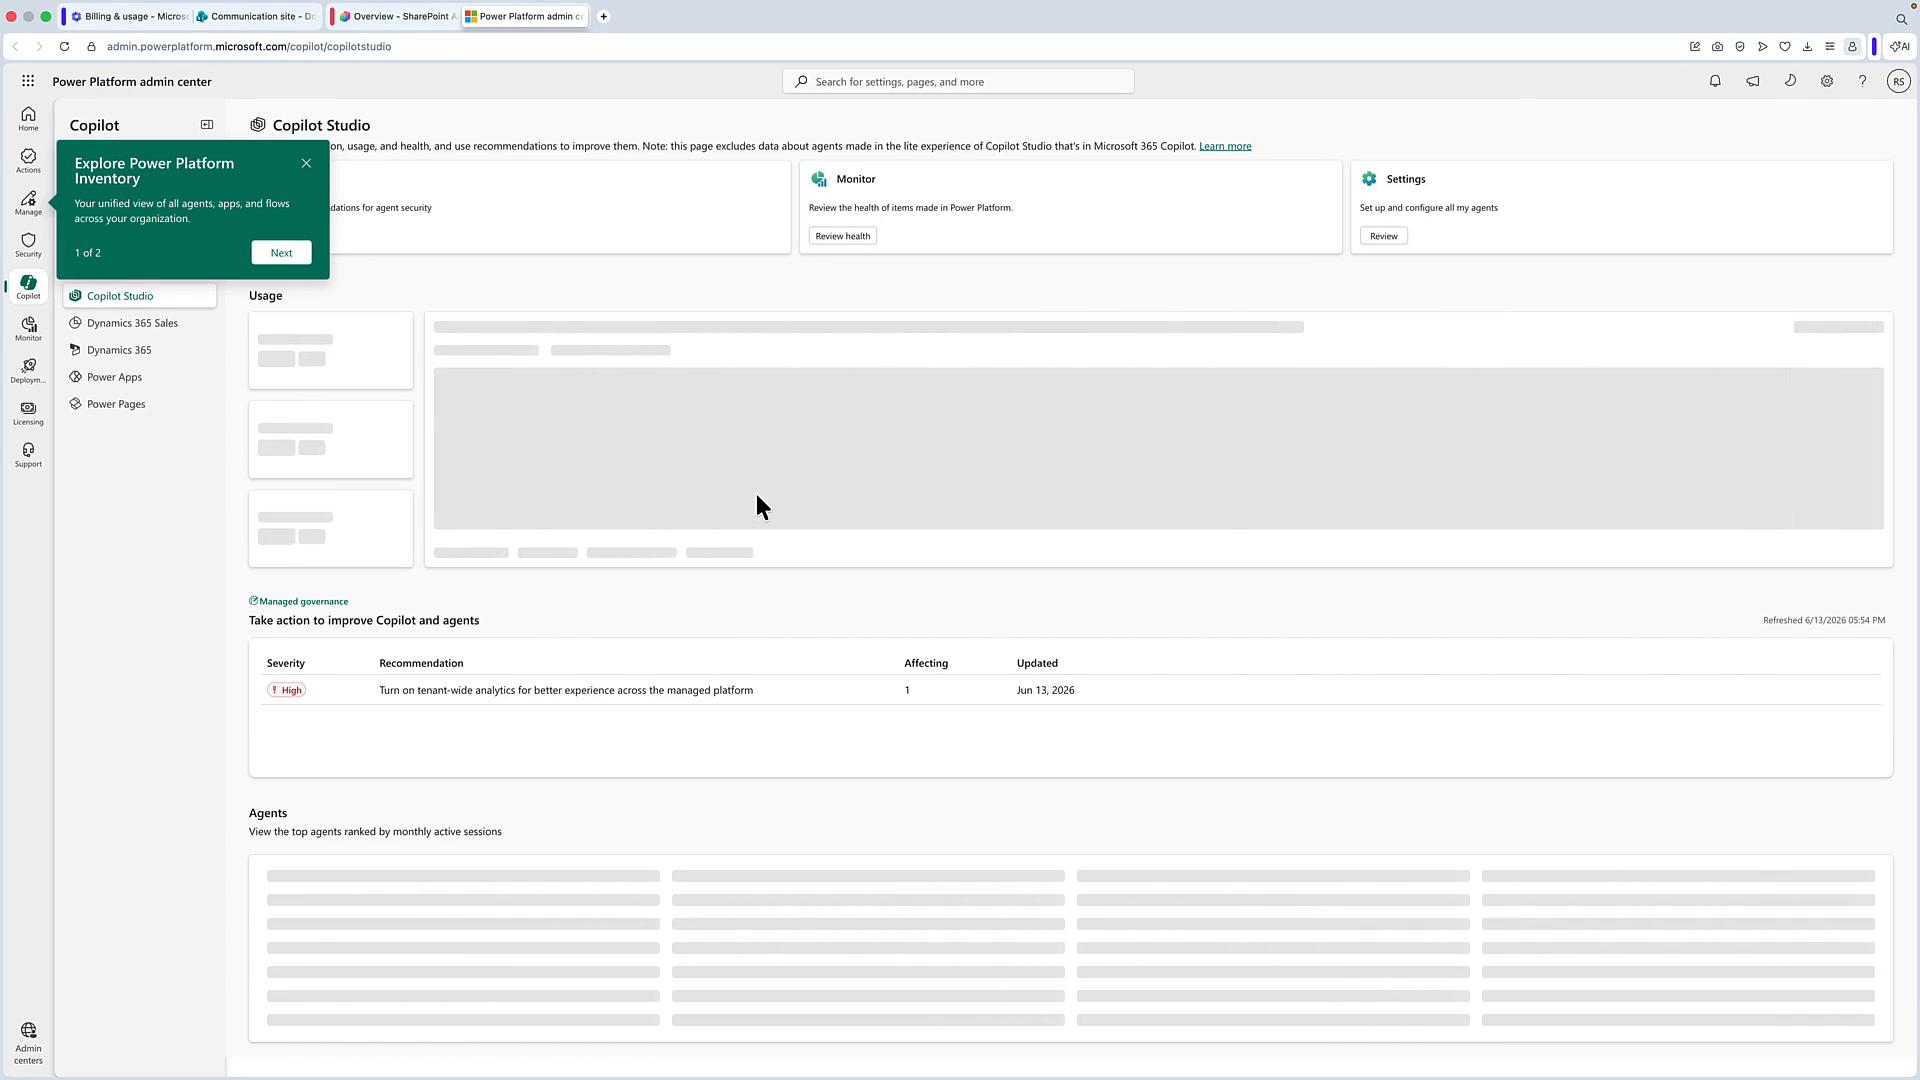Click the Managed governance label
Viewport: 1920px width, 1080px height.
pos(299,601)
